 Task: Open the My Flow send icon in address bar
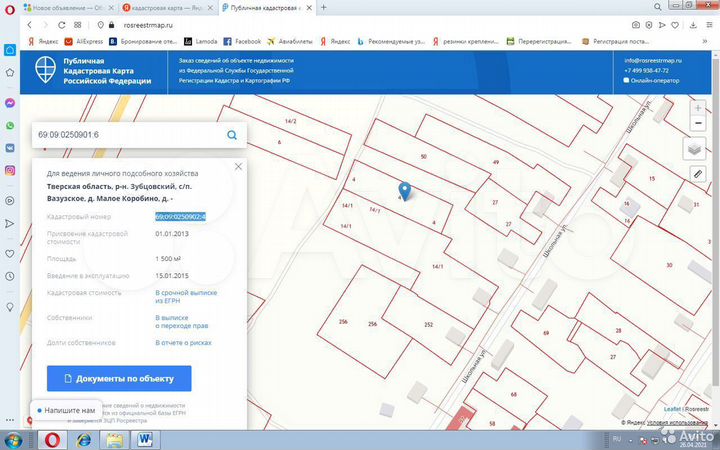(662, 25)
